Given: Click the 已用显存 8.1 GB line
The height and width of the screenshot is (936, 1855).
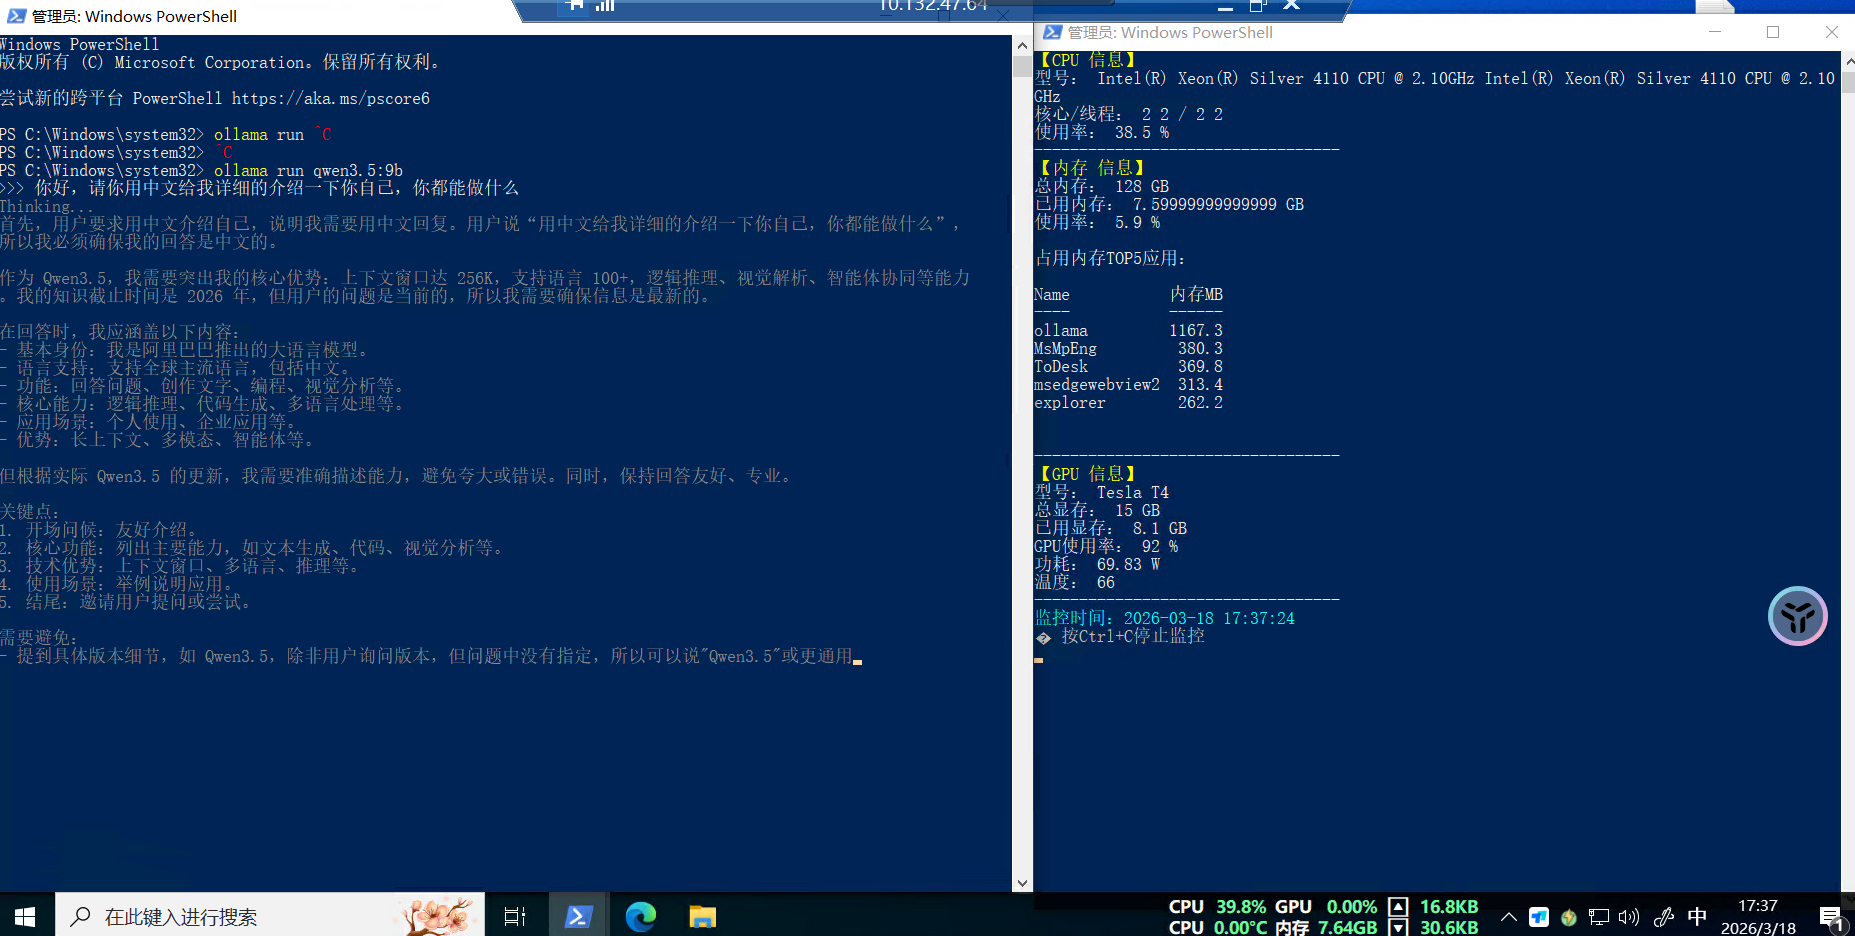Looking at the screenshot, I should [1111, 528].
